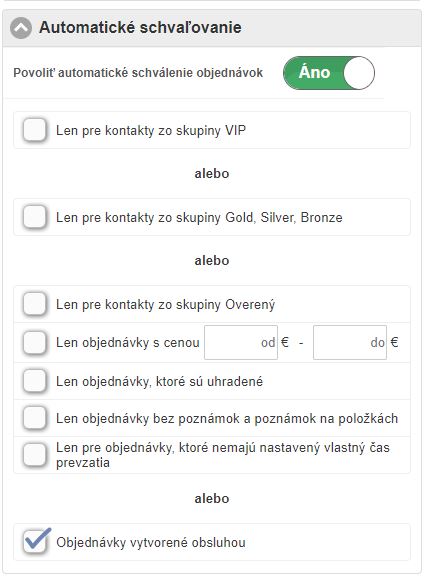Click the Gold, Silver, Bronze label text
The height and width of the screenshot is (581, 425).
click(x=199, y=218)
